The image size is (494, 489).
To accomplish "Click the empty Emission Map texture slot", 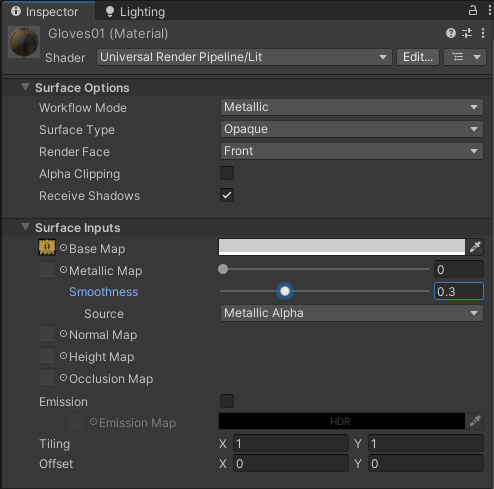I will click(x=77, y=421).
